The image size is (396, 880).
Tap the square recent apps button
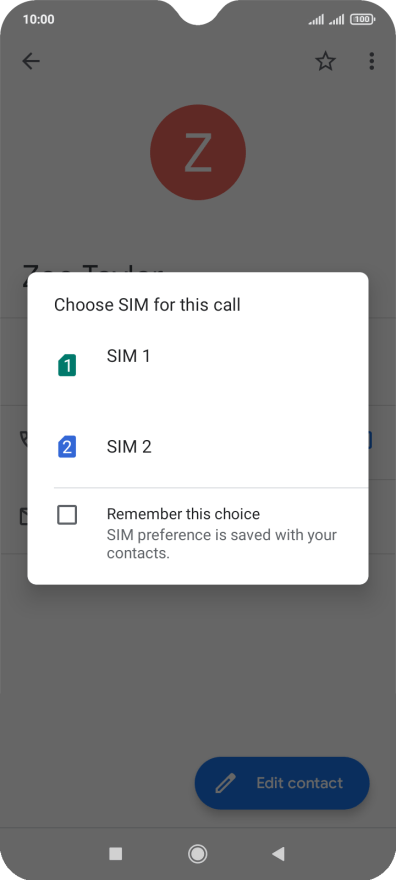click(x=116, y=854)
